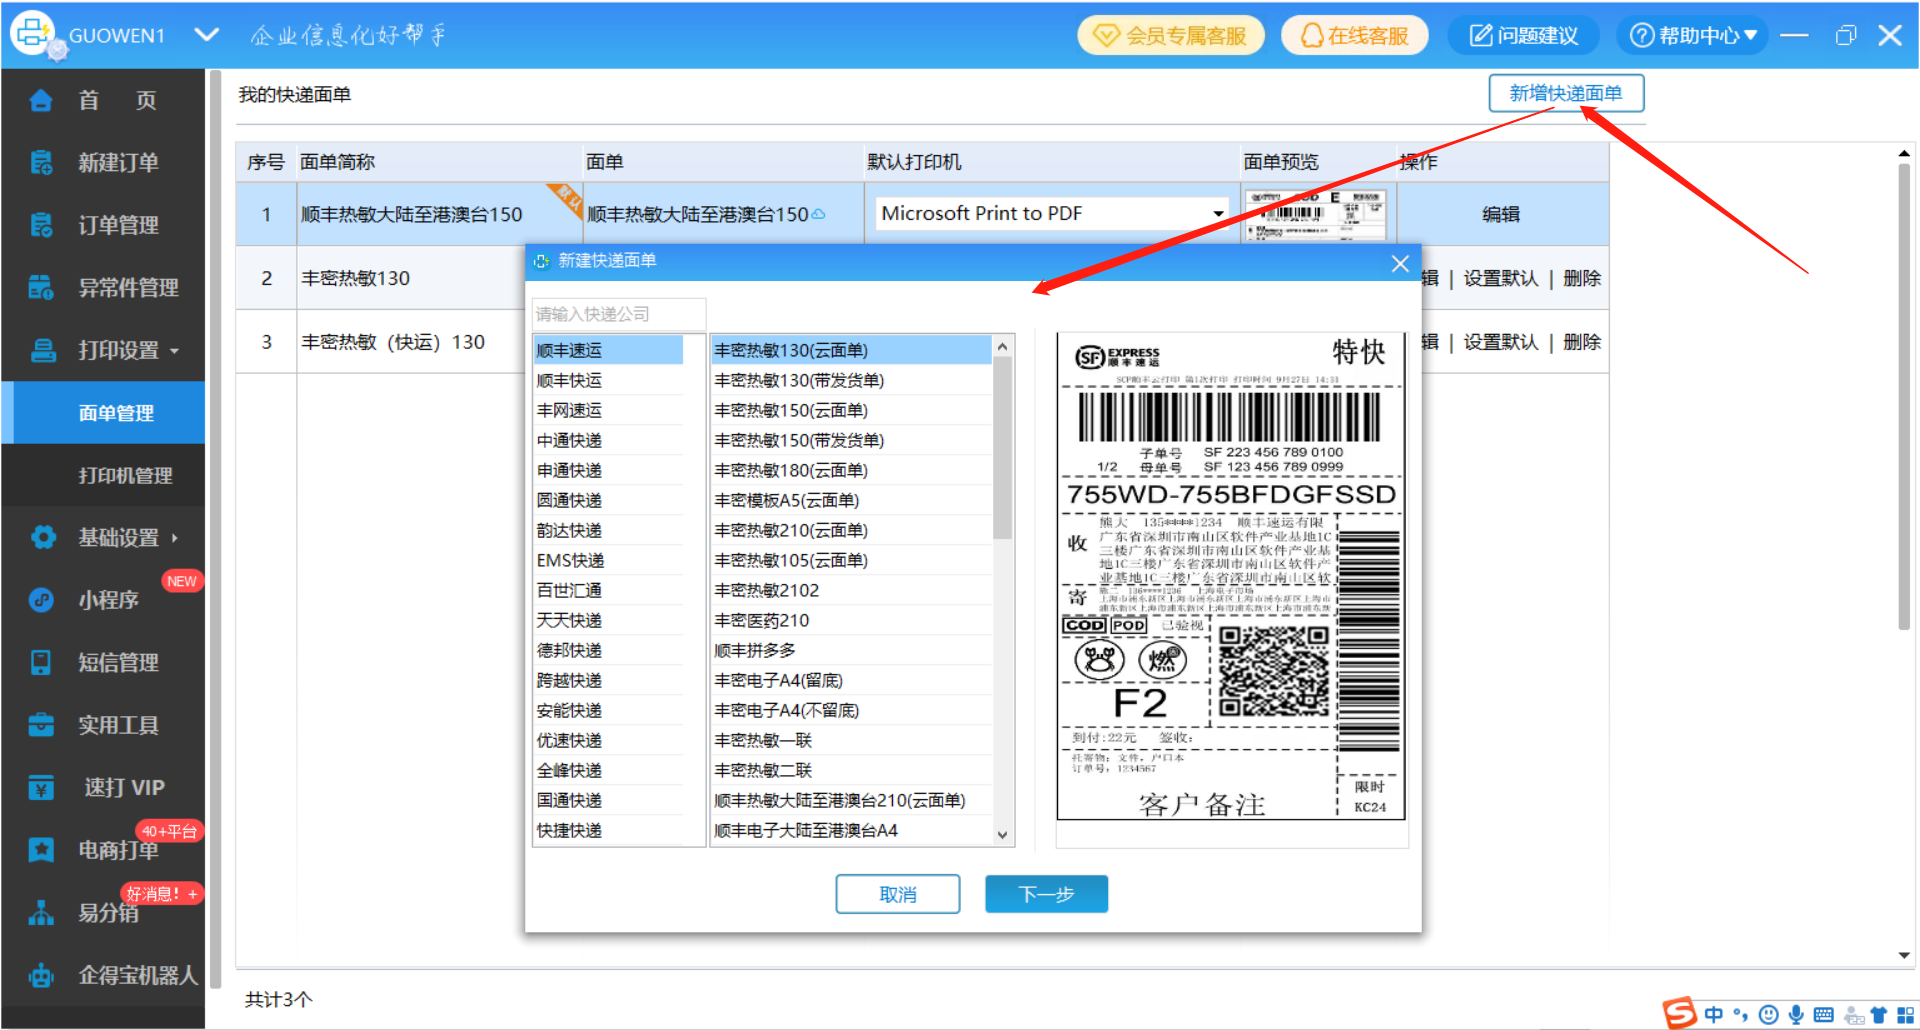Select EMS快递 in the courier list
Screen dimensions: 1920x1030
[x=609, y=560]
